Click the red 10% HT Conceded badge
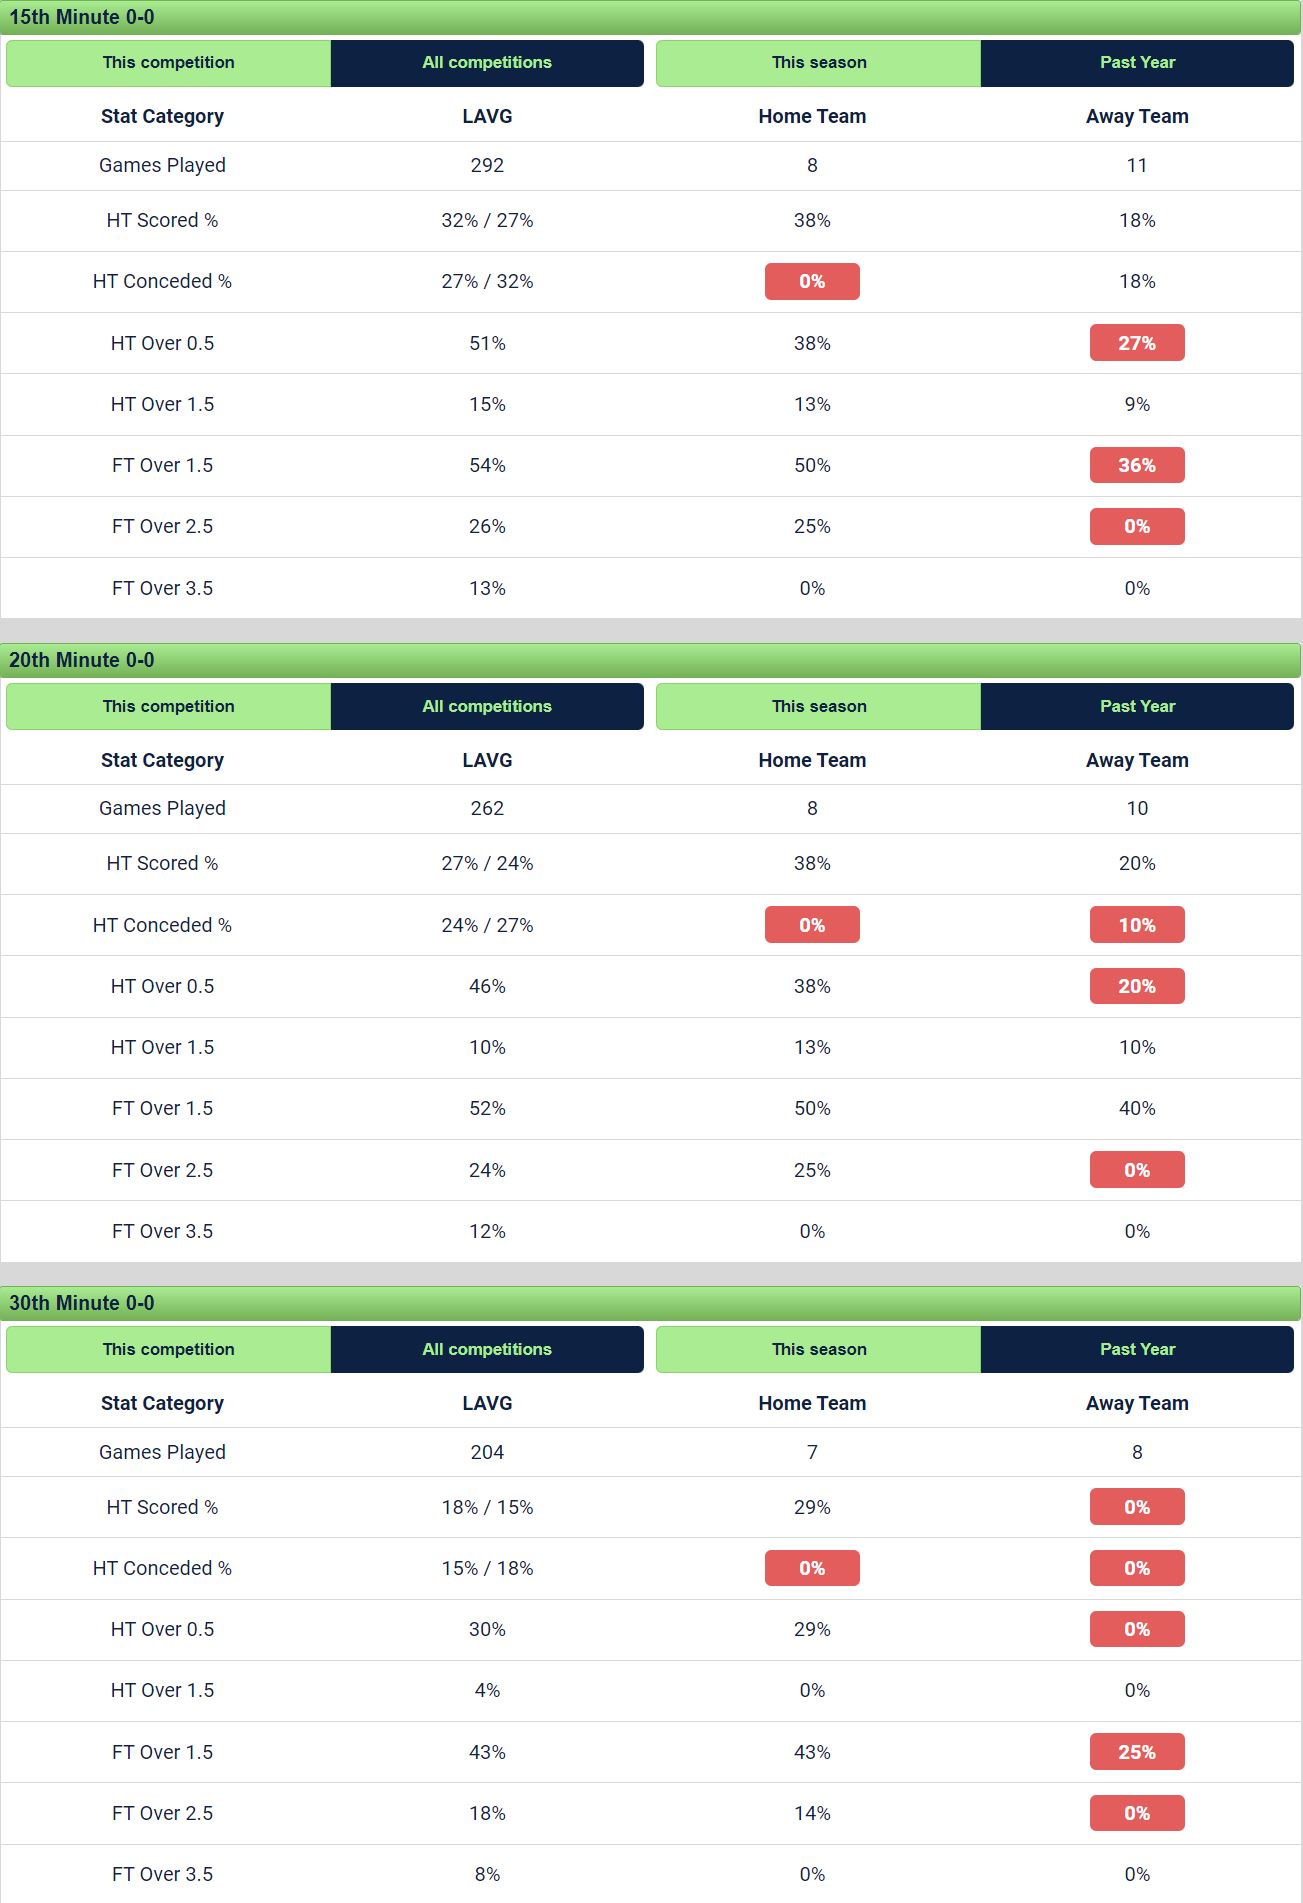The height and width of the screenshot is (1903, 1303). (1137, 925)
